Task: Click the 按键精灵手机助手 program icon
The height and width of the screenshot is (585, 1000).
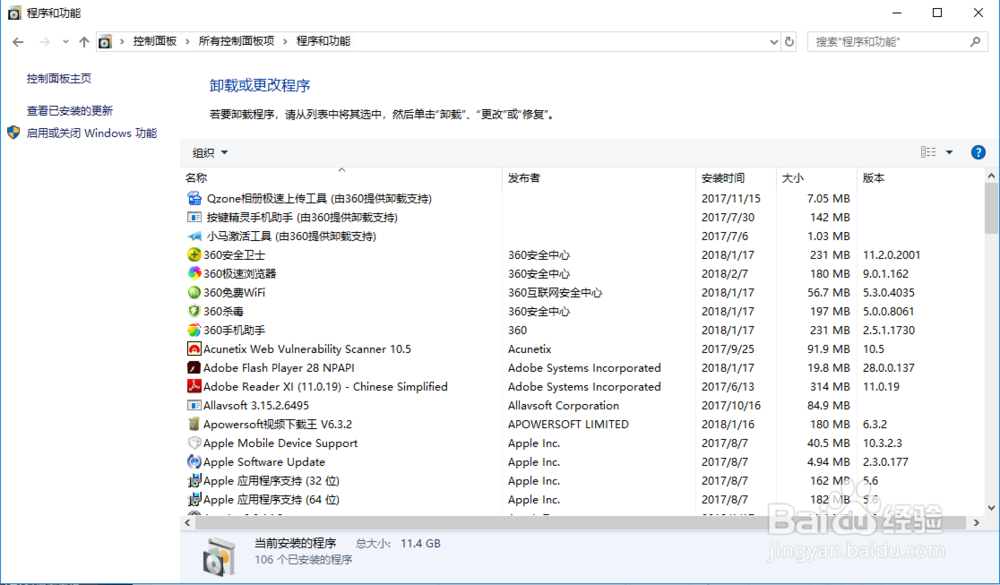Action: click(x=194, y=218)
